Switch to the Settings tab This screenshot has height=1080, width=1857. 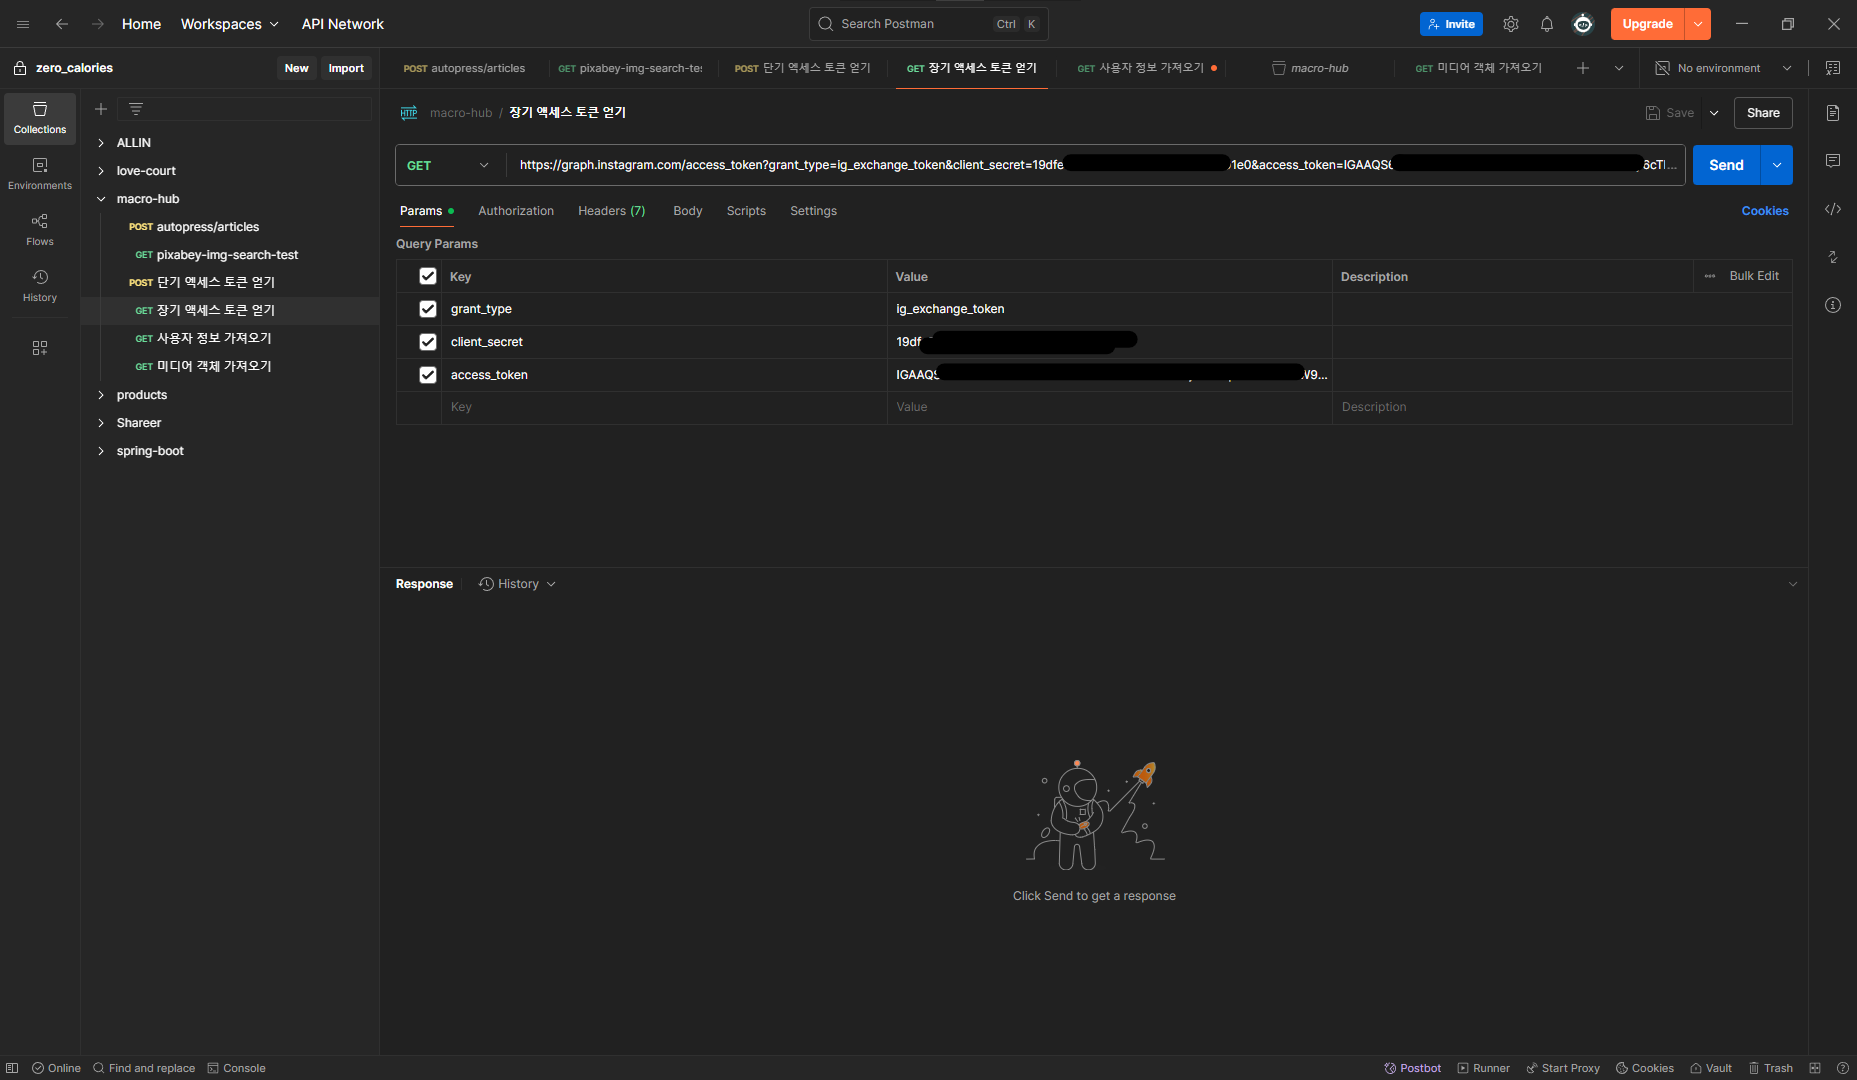tap(813, 211)
